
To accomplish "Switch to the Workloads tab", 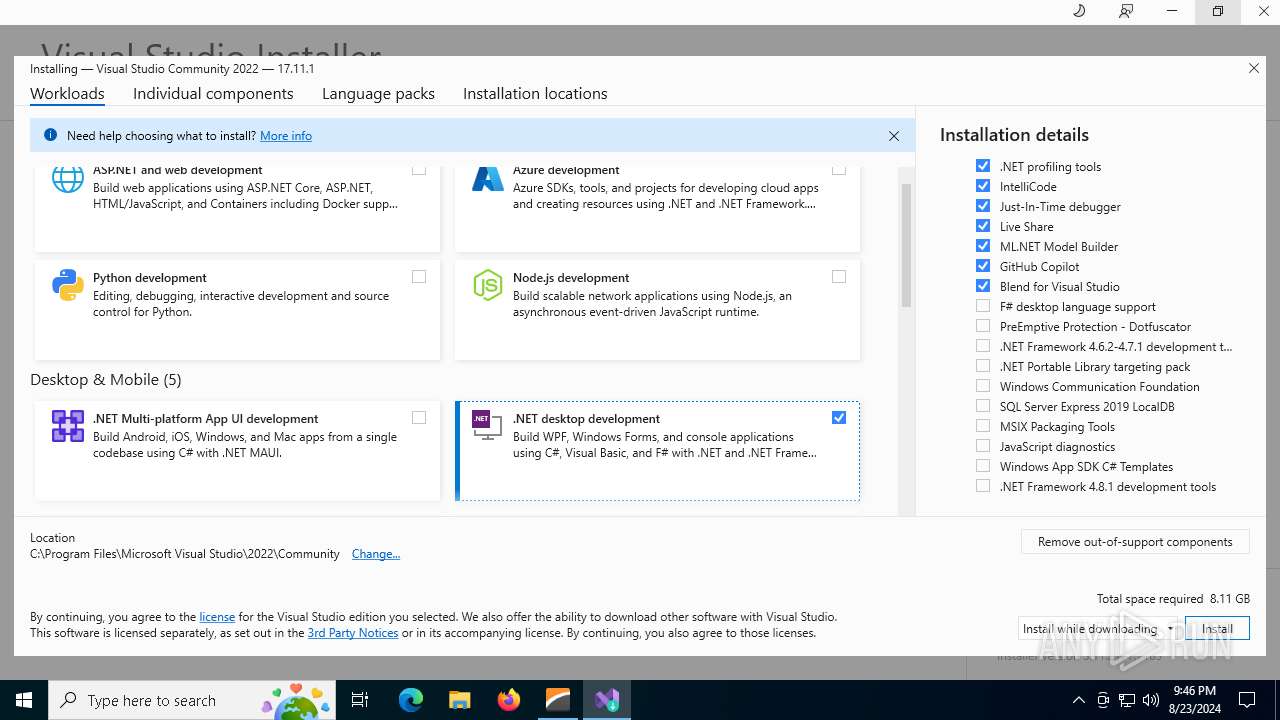I will click(67, 94).
